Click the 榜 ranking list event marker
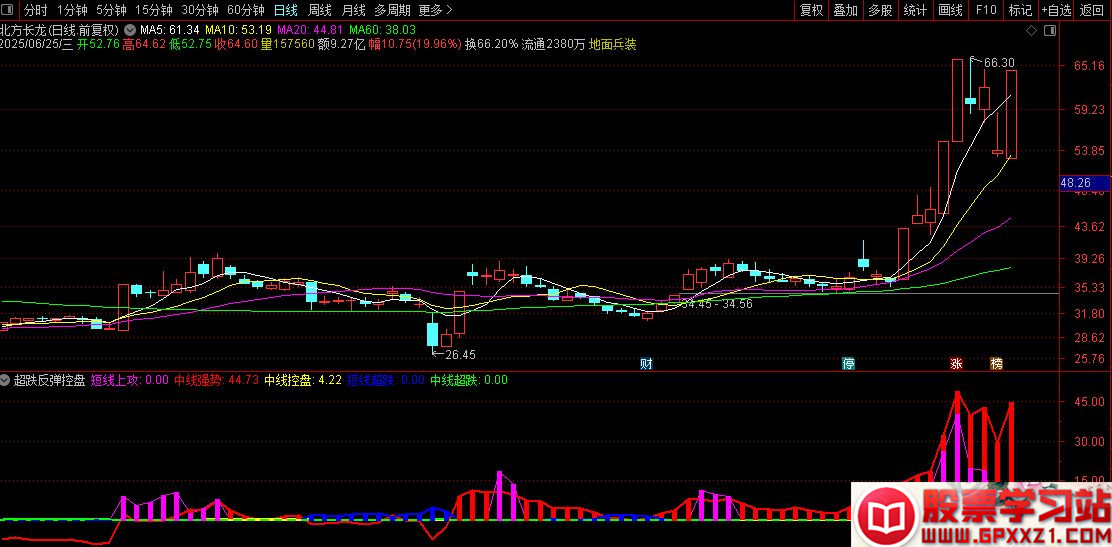This screenshot has width=1112, height=547. point(997,363)
